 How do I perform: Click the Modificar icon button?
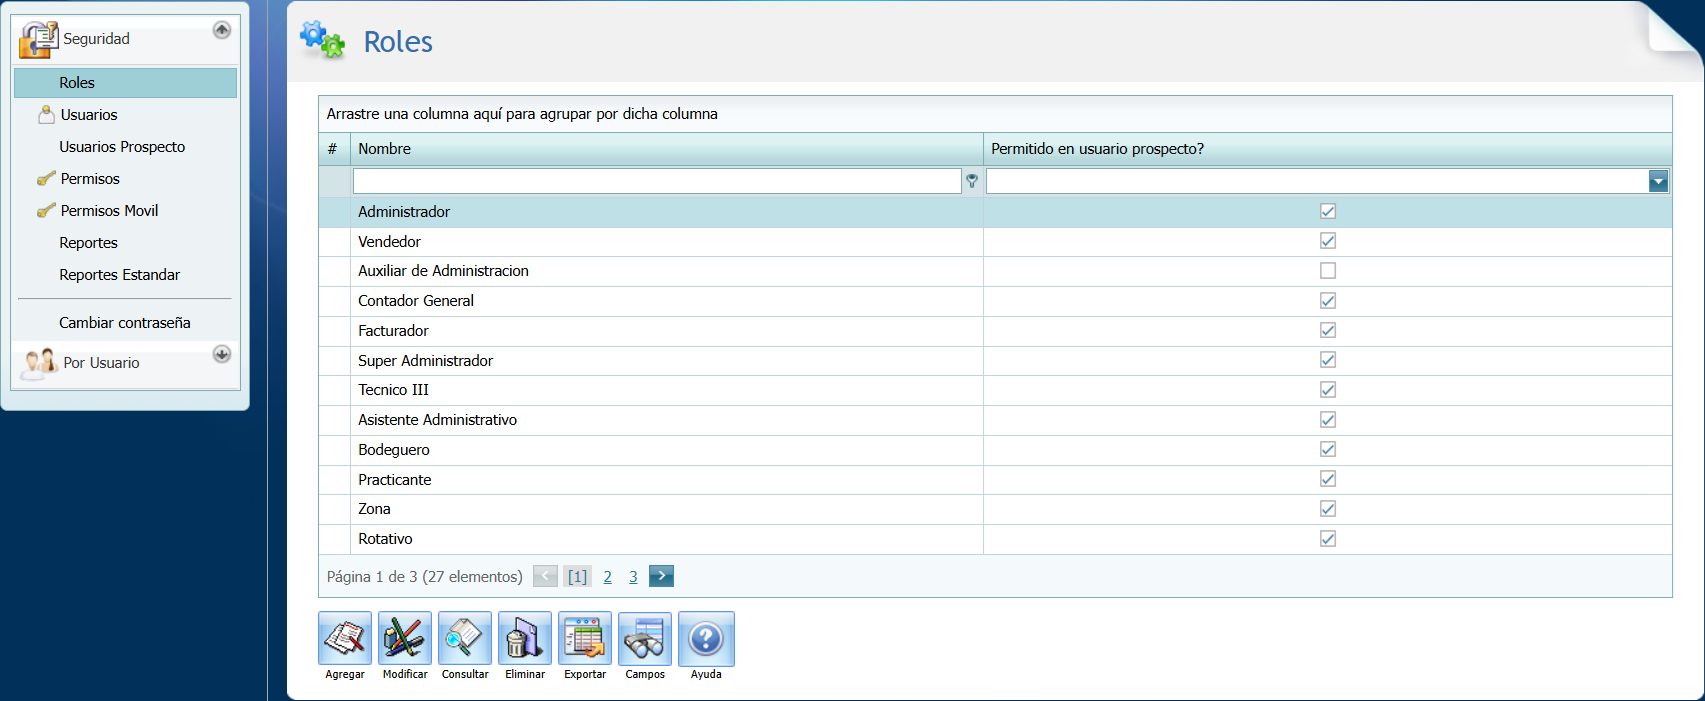(x=405, y=639)
